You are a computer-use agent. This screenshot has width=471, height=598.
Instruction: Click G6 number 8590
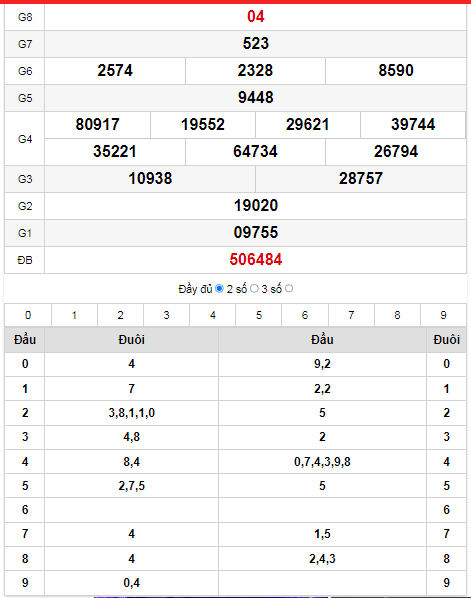pos(396,71)
